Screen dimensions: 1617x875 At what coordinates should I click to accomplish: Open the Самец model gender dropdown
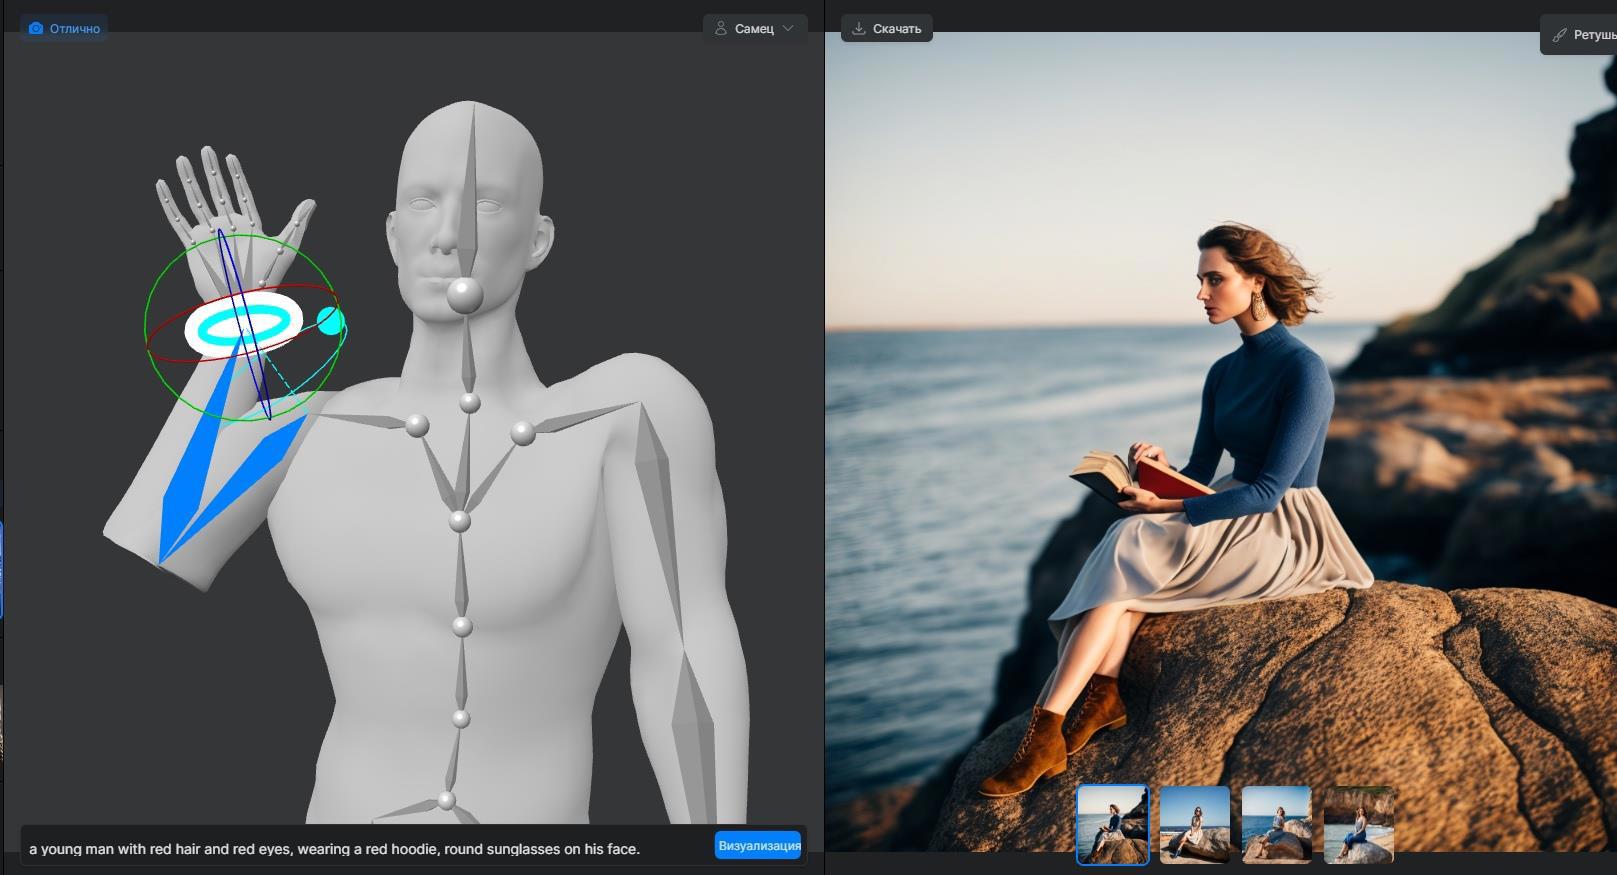tap(754, 29)
